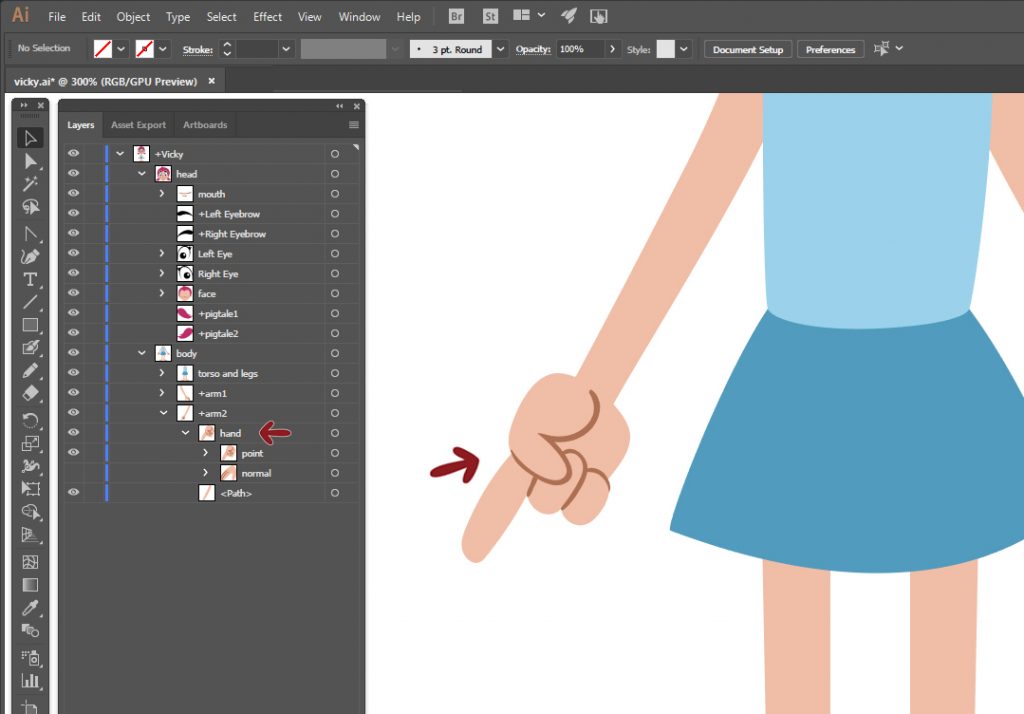The height and width of the screenshot is (714, 1024).
Task: Select the Rectangle tool
Action: point(30,325)
